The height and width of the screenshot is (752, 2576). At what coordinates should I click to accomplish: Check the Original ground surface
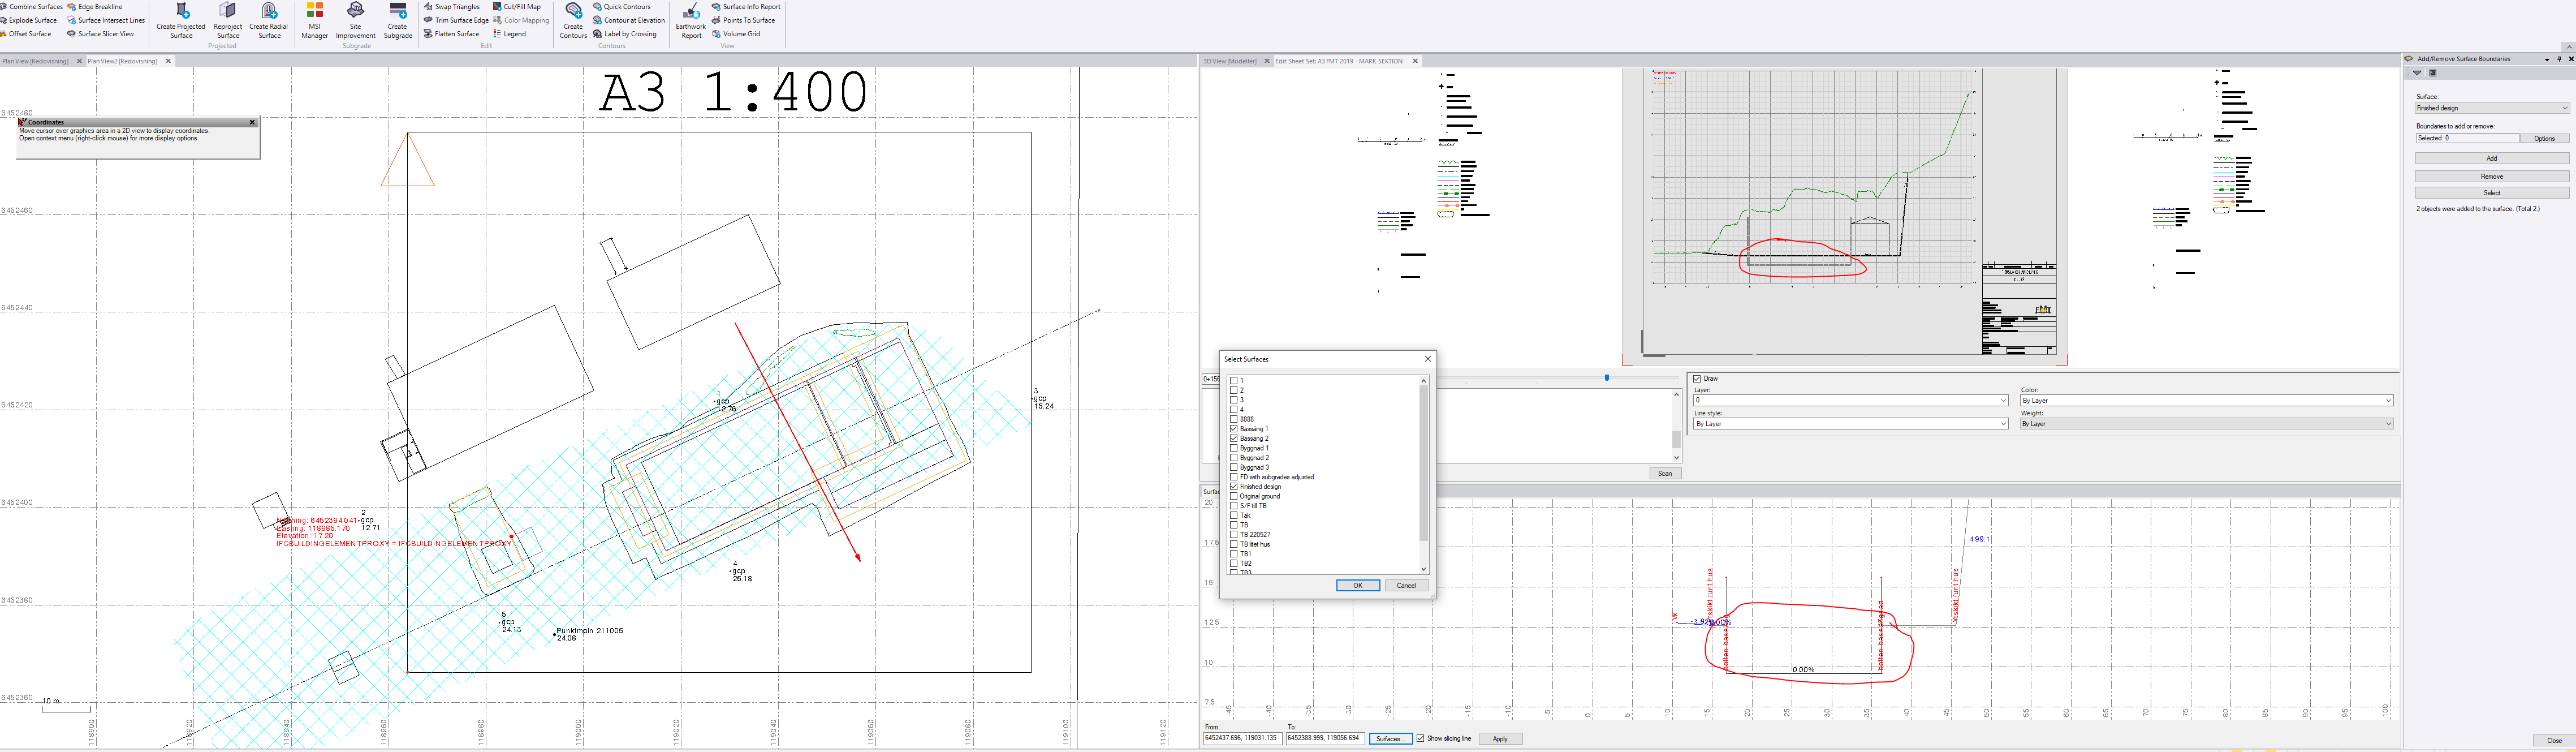[1234, 496]
